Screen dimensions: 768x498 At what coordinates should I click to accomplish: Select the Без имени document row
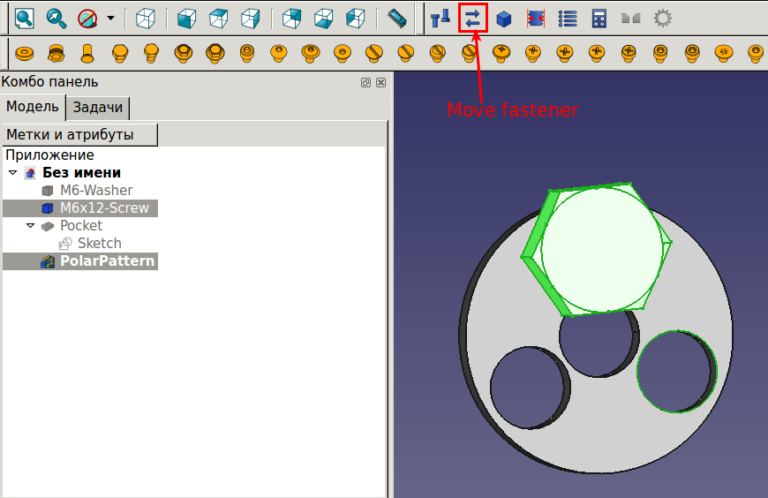click(x=81, y=172)
